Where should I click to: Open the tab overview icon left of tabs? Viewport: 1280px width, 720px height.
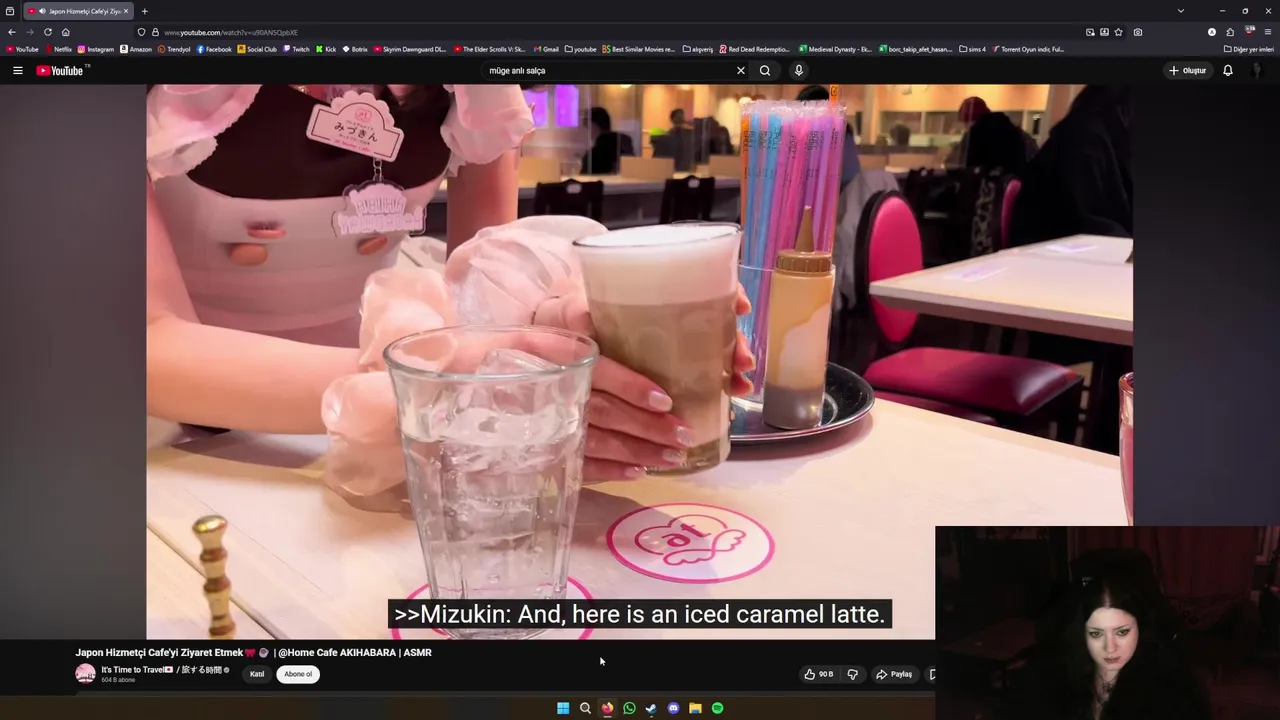[x=10, y=11]
